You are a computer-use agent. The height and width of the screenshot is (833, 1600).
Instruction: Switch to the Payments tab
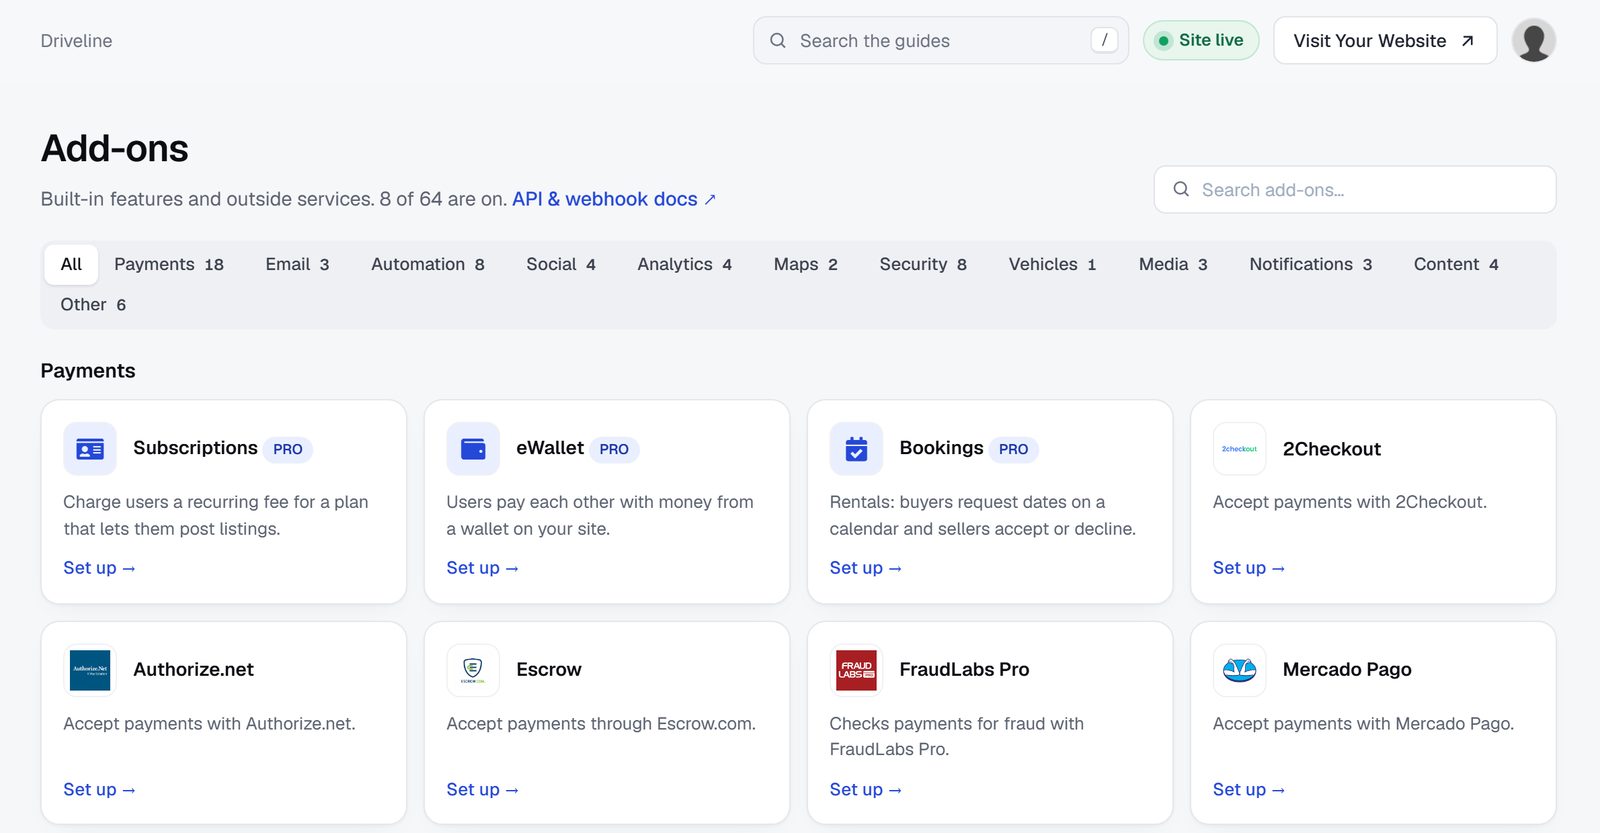coord(169,265)
